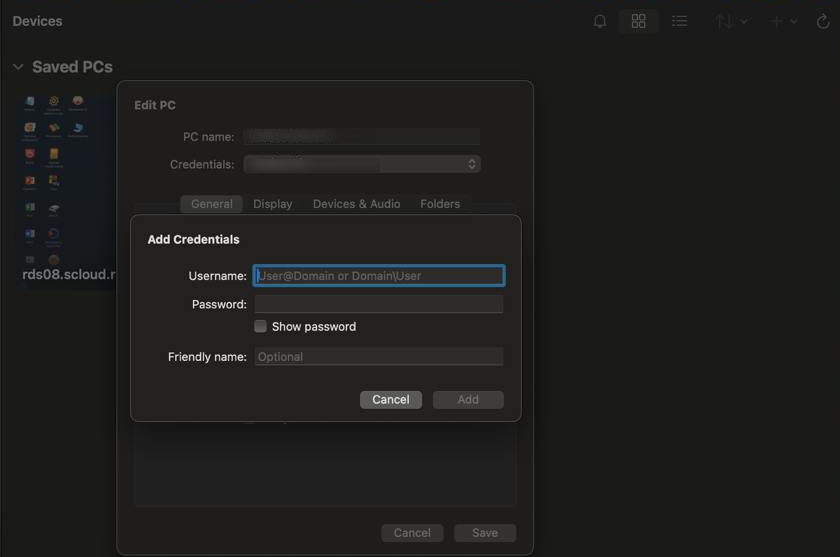Click the refresh icon in toolbar

tap(823, 21)
